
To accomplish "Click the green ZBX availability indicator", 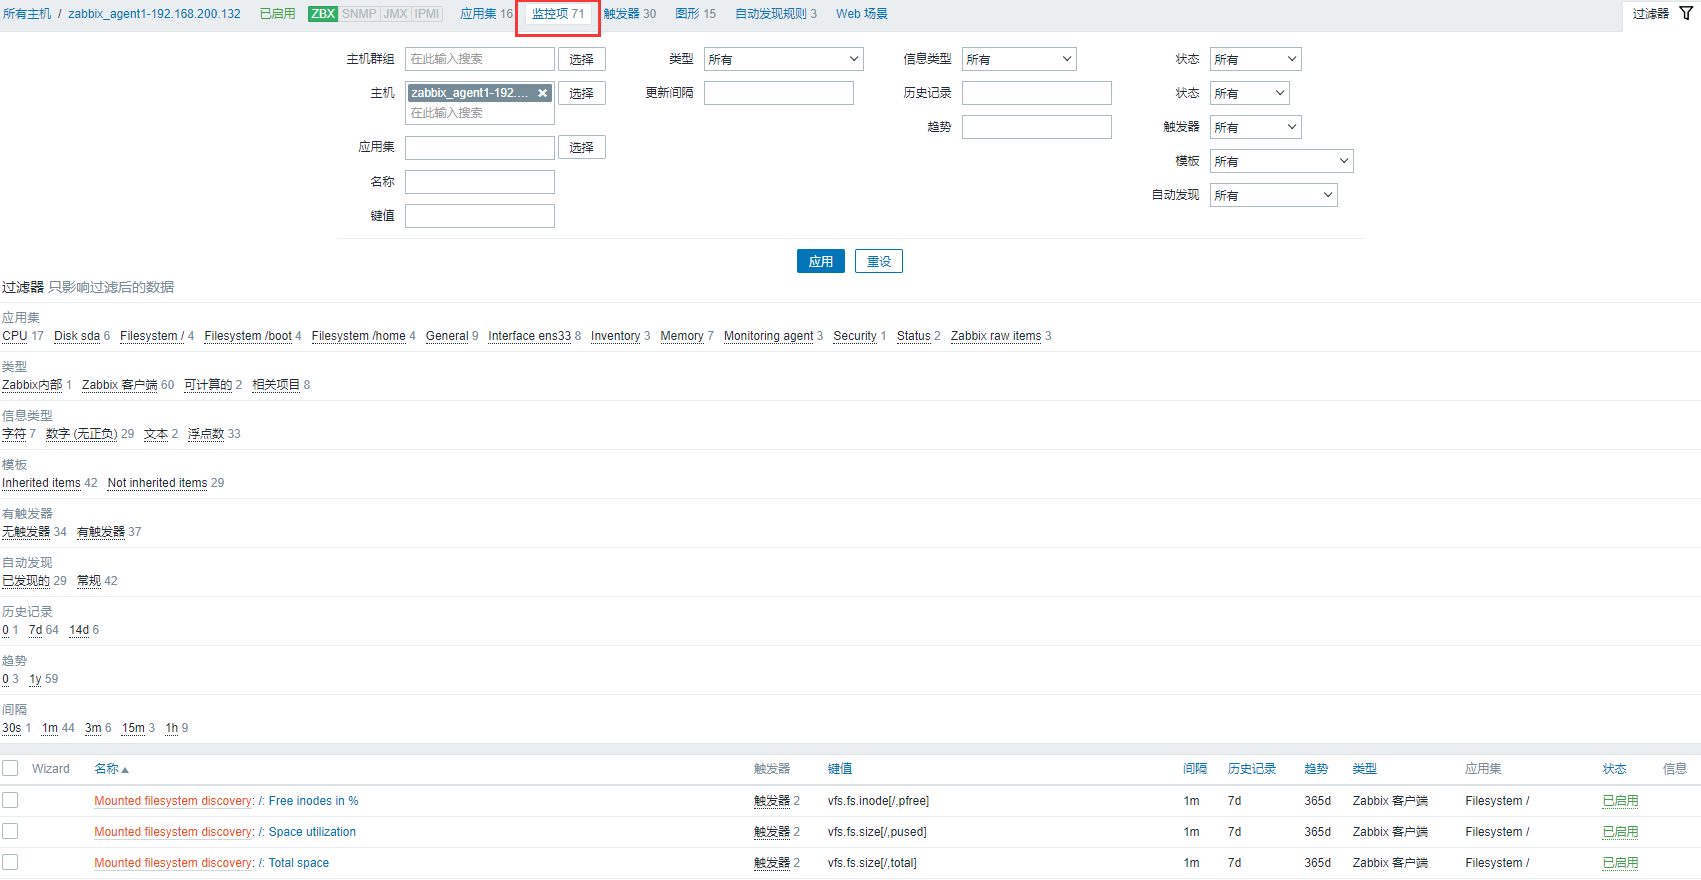I will (323, 14).
